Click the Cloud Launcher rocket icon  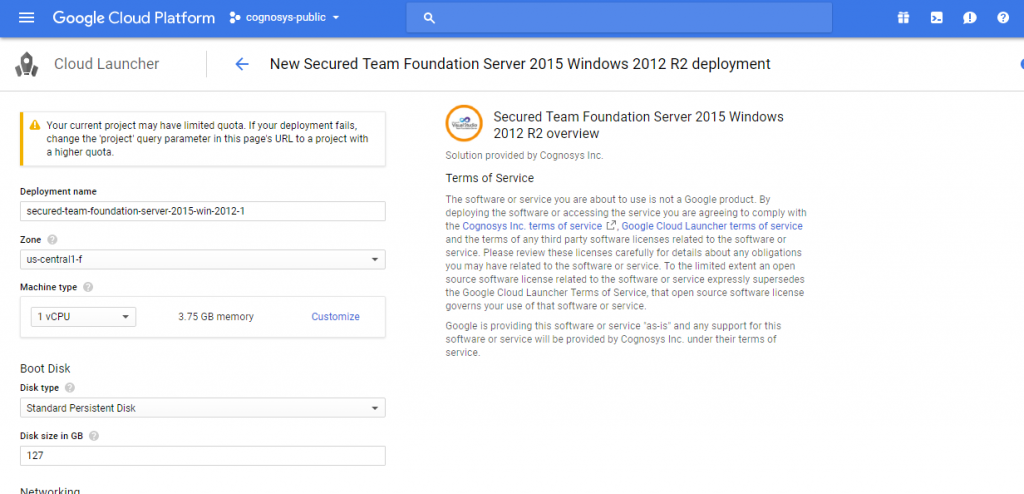pos(28,65)
